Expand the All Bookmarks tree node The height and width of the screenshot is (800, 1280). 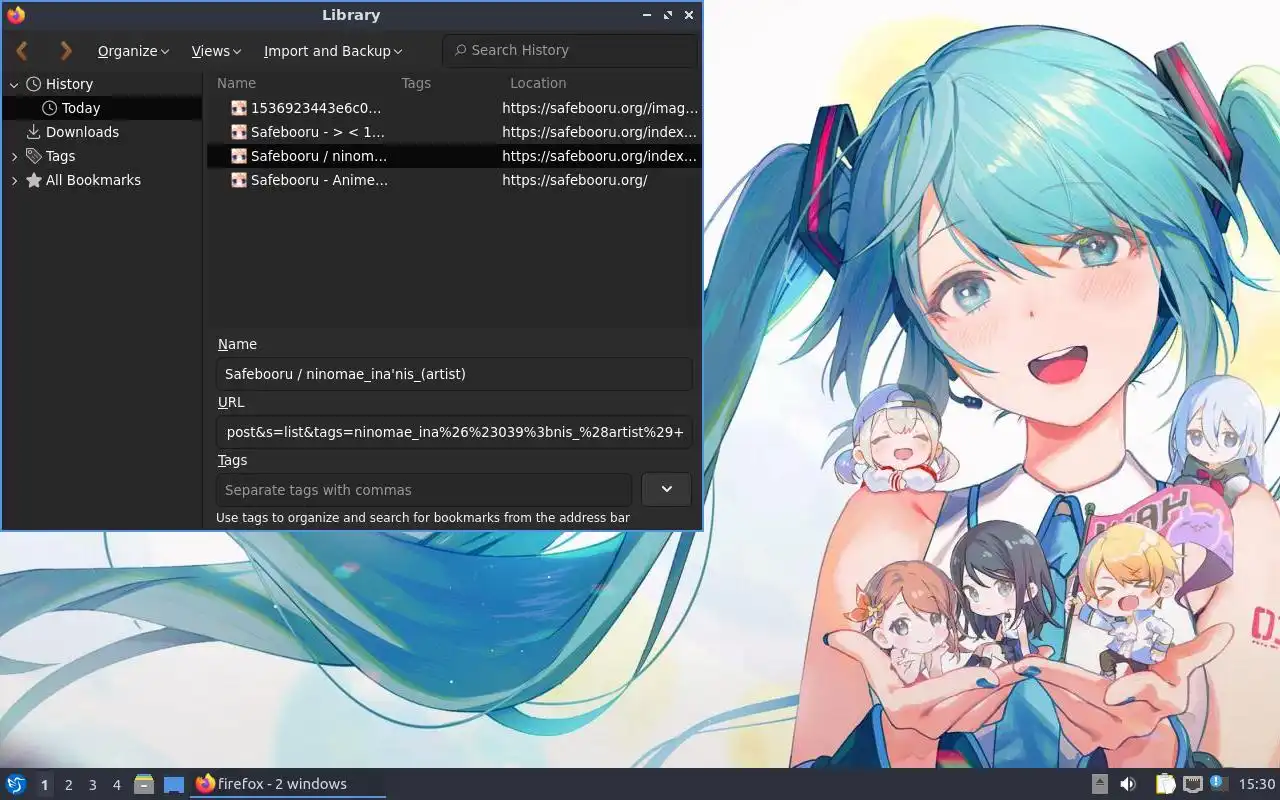click(x=14, y=180)
